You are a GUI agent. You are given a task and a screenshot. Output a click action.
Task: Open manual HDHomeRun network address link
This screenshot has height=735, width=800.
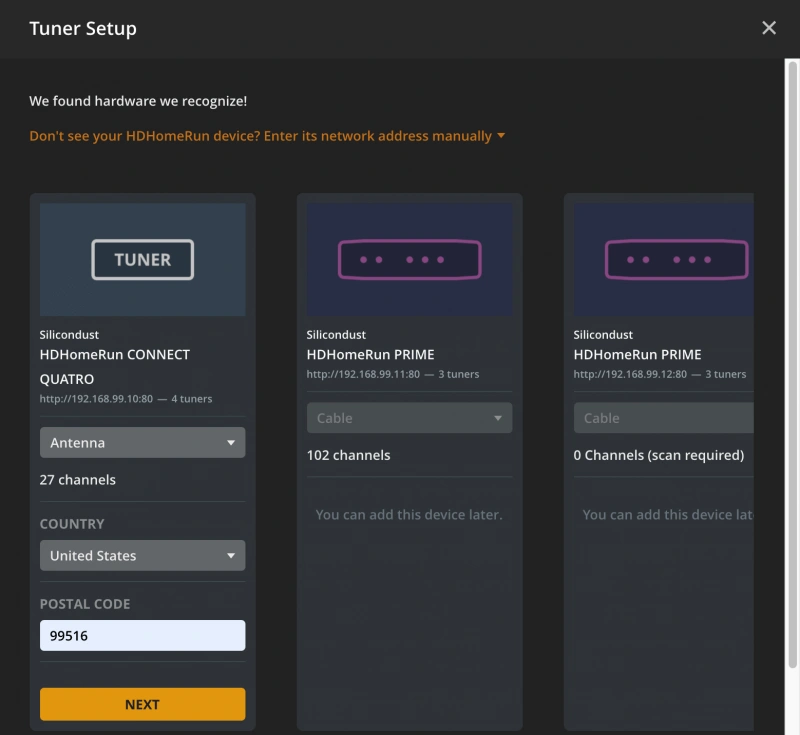[260, 136]
